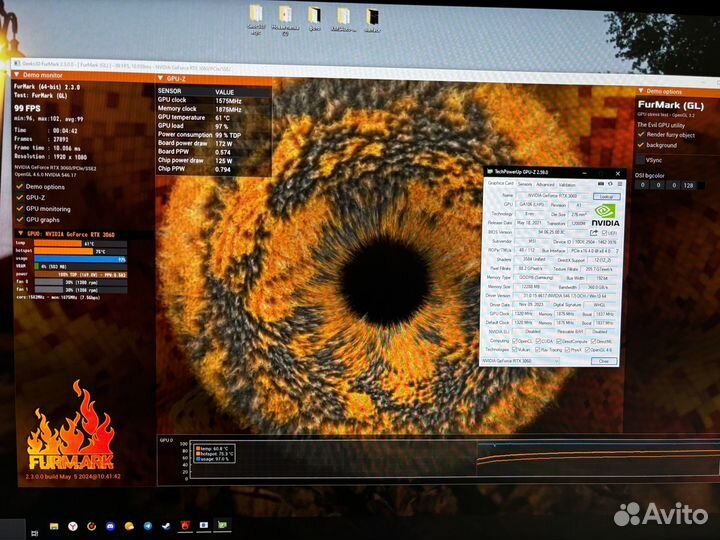
Task: Toggle the GPU-Z checkbox in Demo monitor
Action: [x=20, y=197]
